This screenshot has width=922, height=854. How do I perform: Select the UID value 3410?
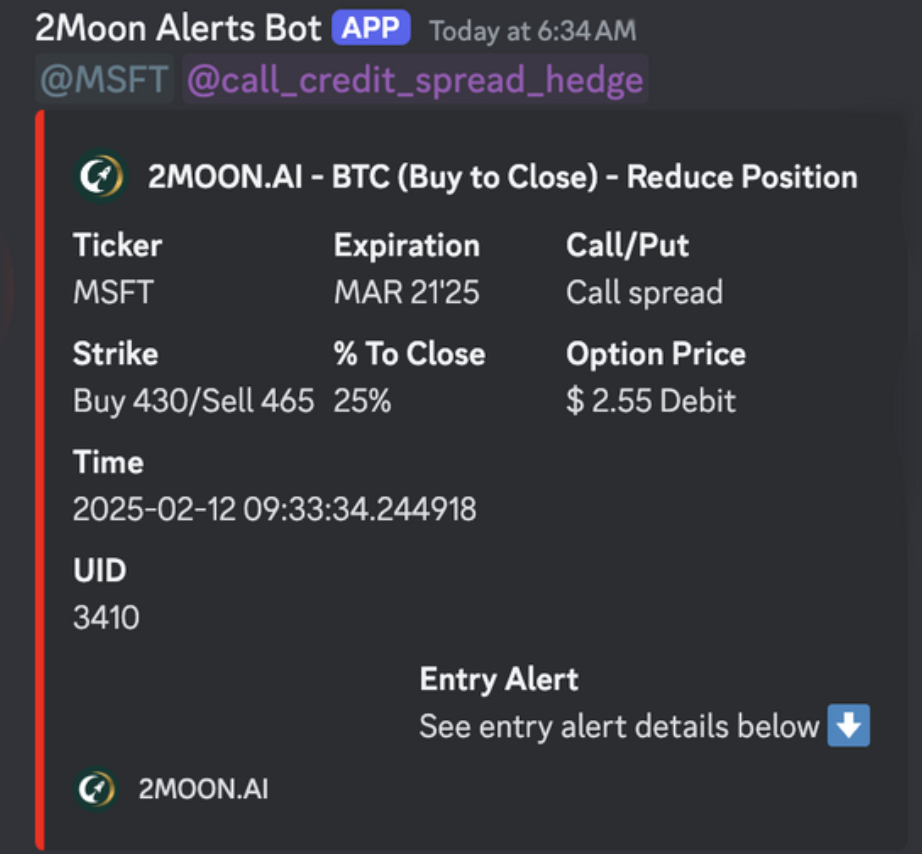[106, 618]
